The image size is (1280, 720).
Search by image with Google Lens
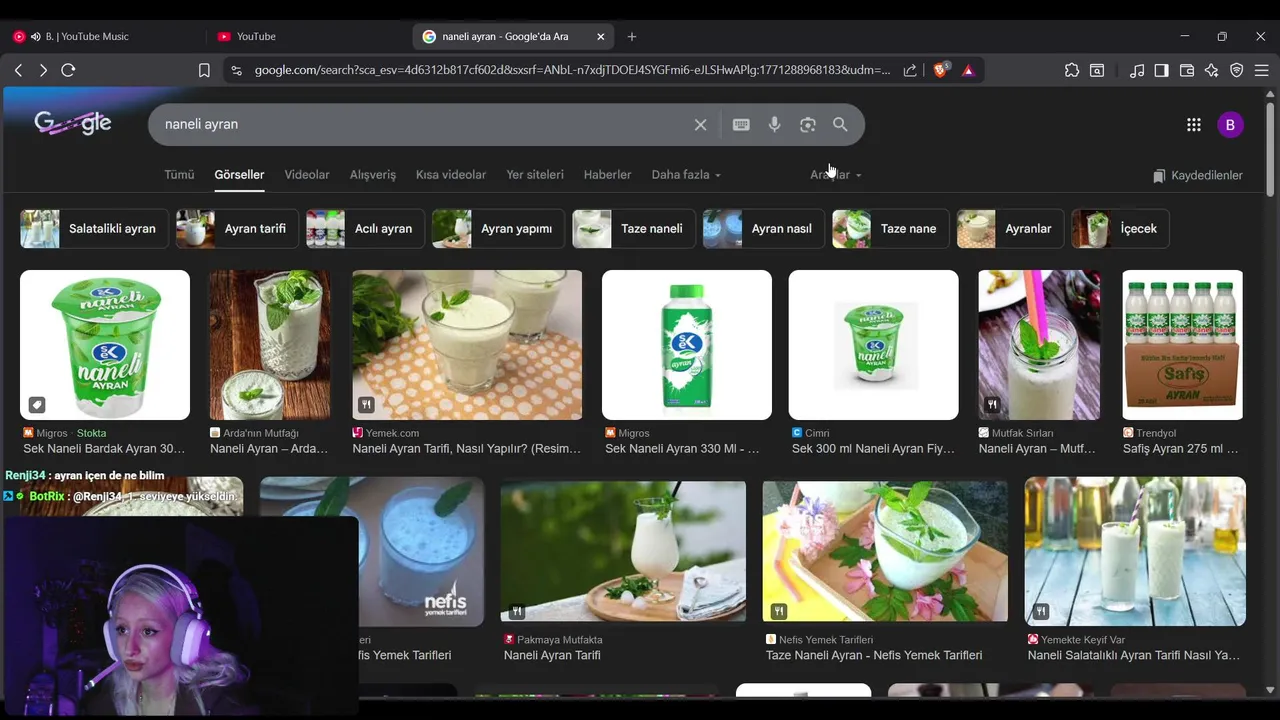808,125
